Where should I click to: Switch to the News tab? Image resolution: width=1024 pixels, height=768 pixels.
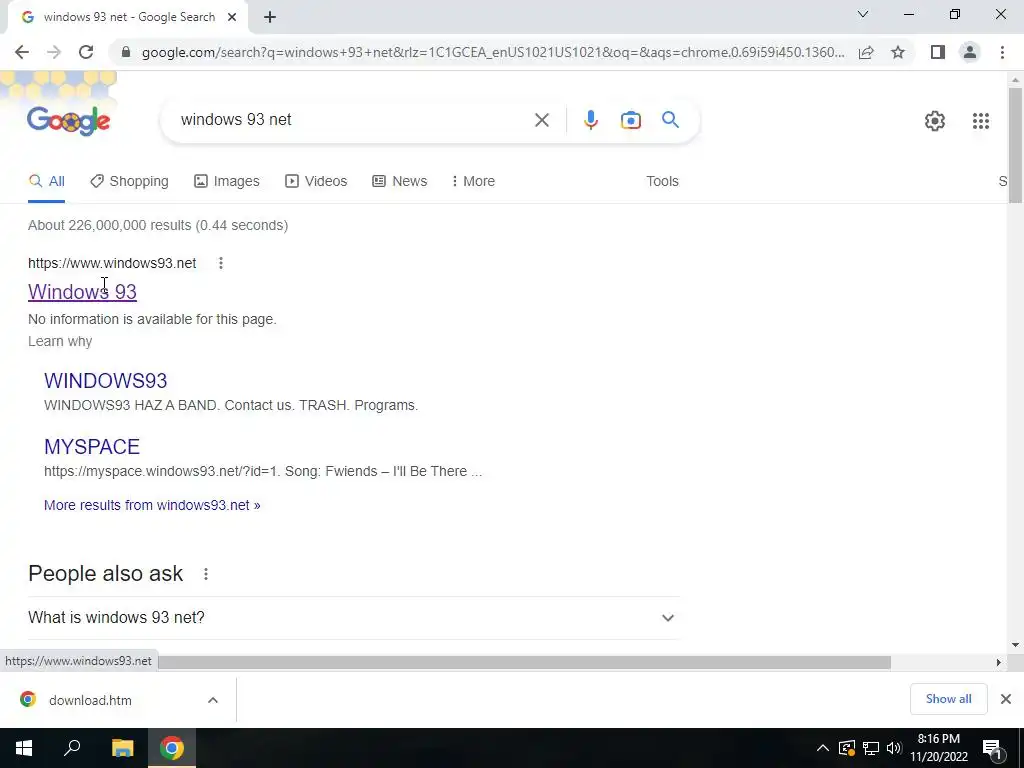tap(400, 182)
